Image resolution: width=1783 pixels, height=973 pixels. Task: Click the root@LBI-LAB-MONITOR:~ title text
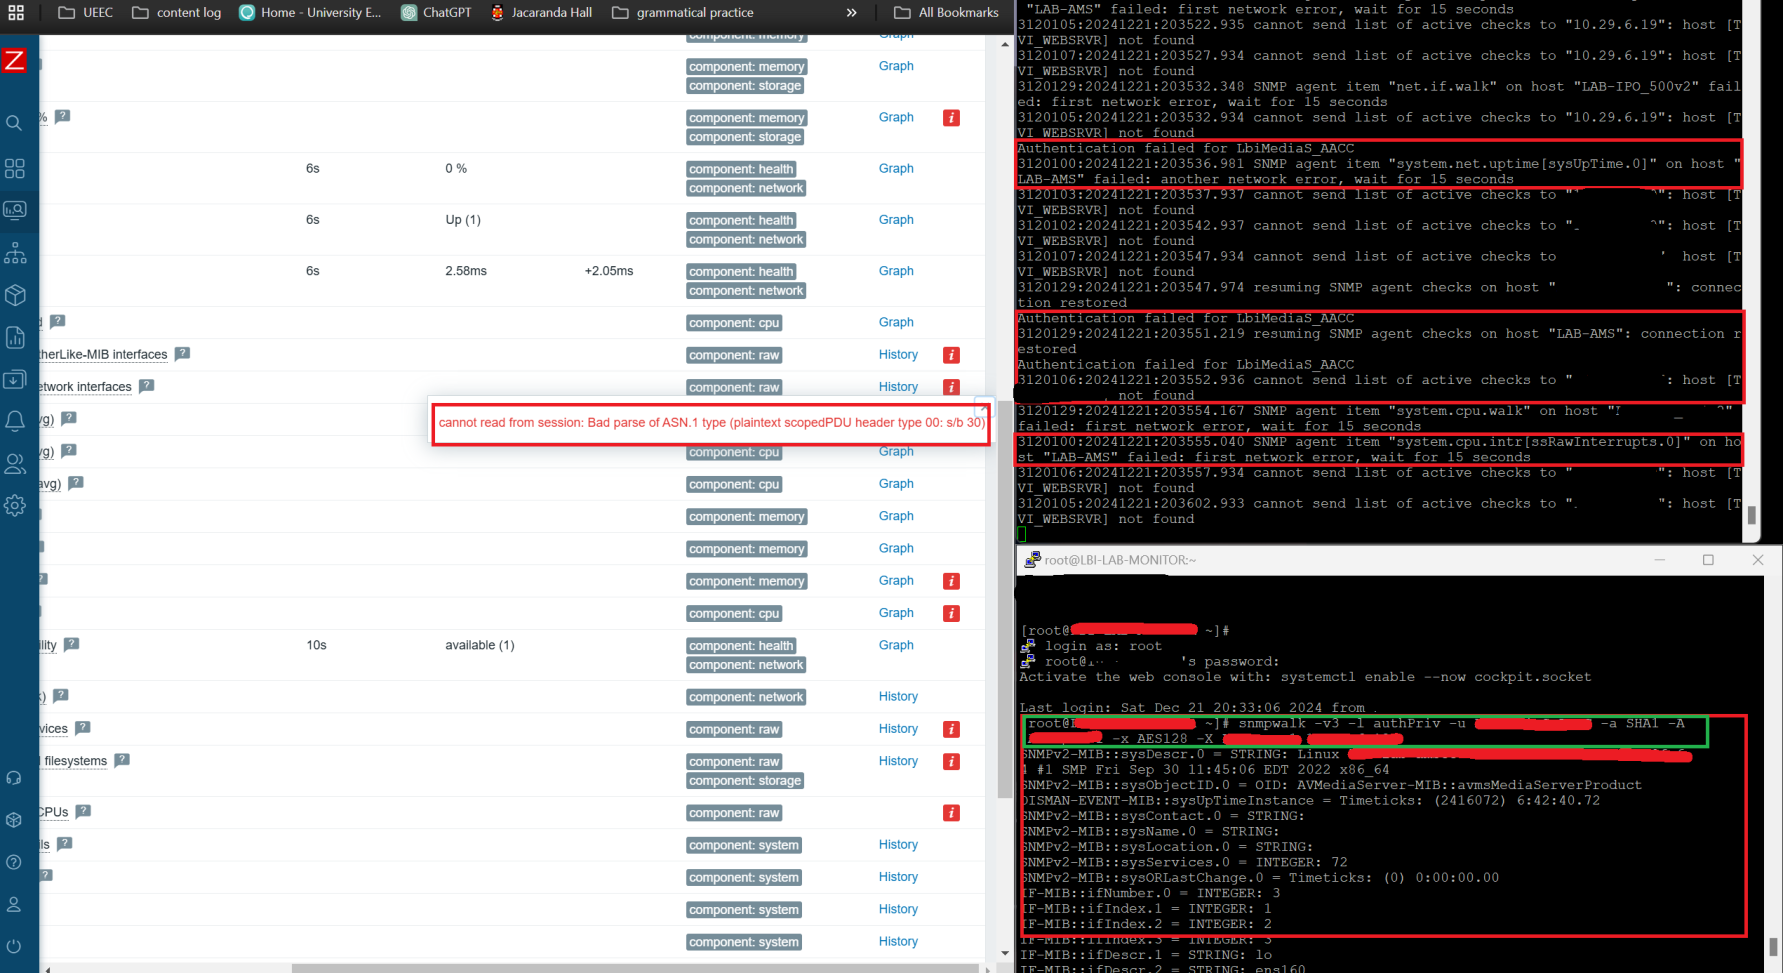tap(1120, 560)
